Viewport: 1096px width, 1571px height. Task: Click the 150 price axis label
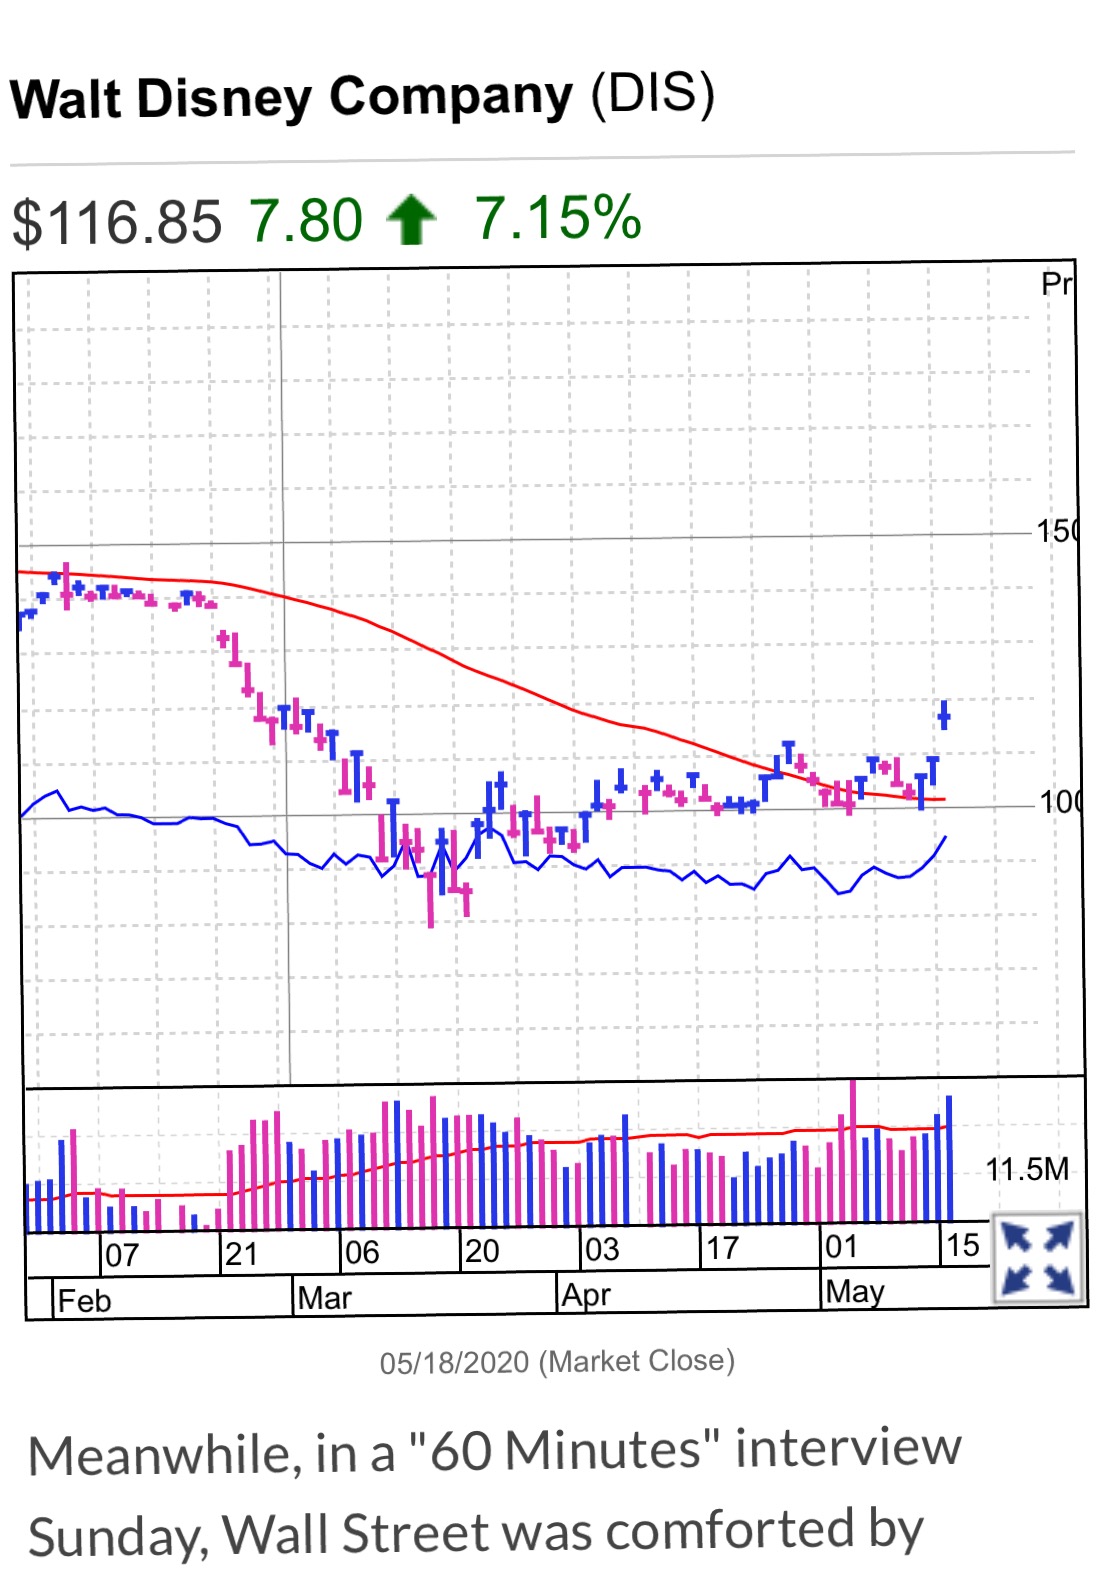tap(1056, 531)
